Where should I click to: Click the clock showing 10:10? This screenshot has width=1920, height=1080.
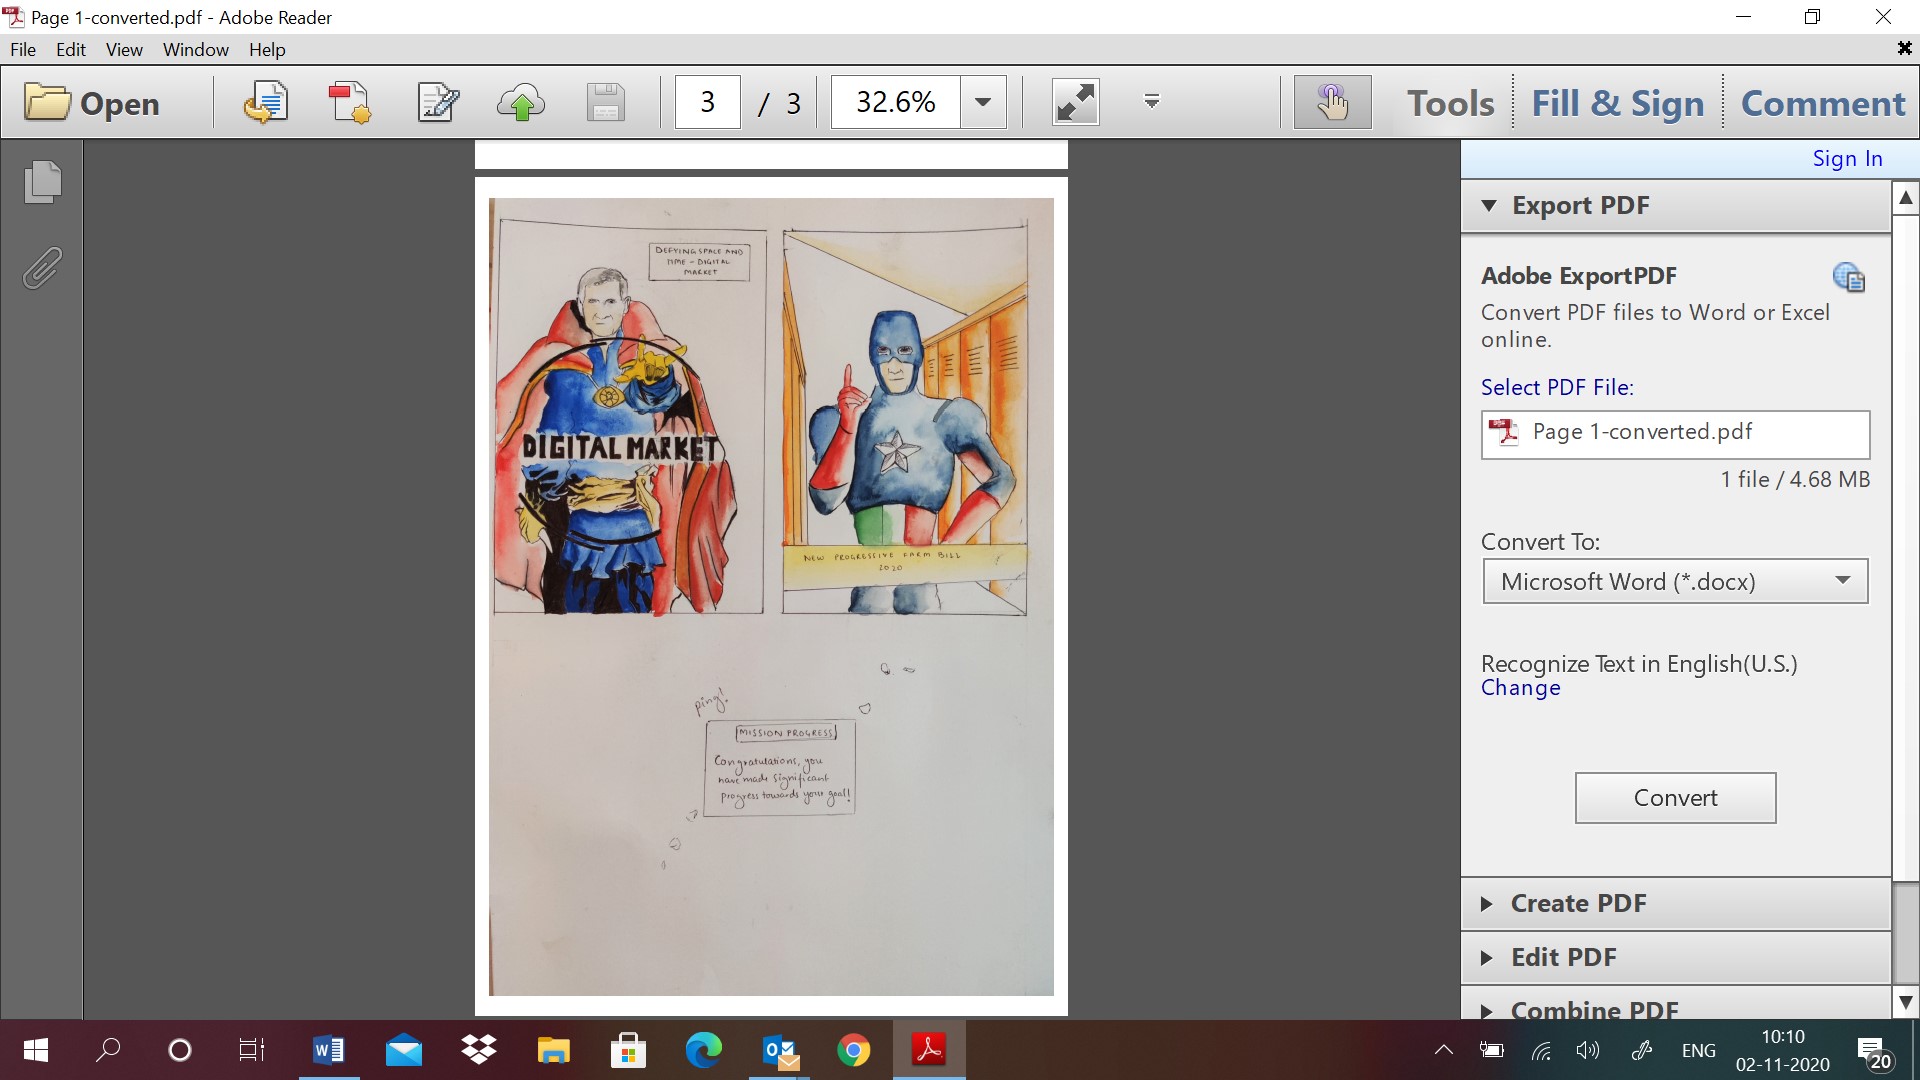1782,1037
